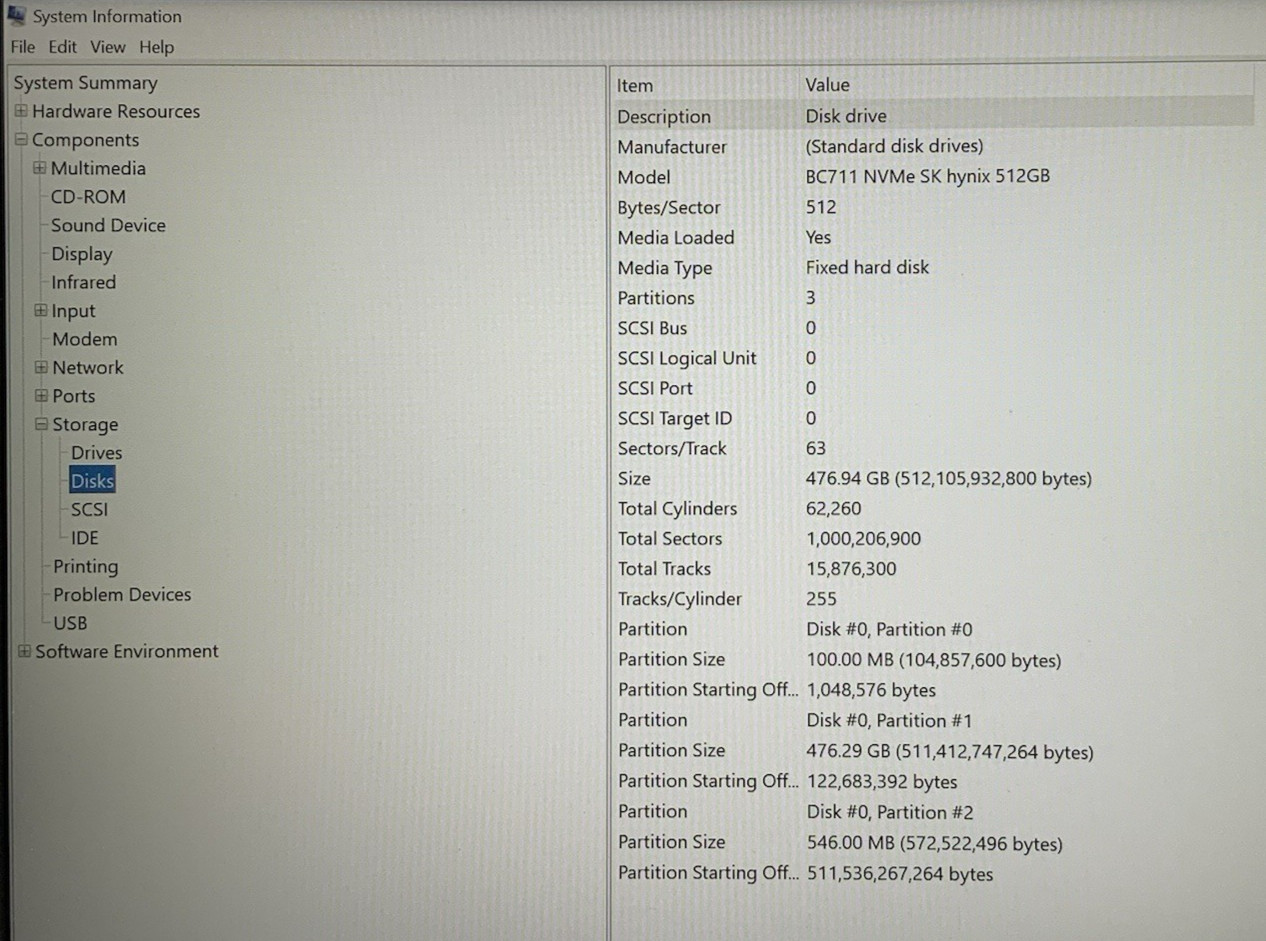Open the Edit menu
The image size is (1266, 941).
click(63, 47)
